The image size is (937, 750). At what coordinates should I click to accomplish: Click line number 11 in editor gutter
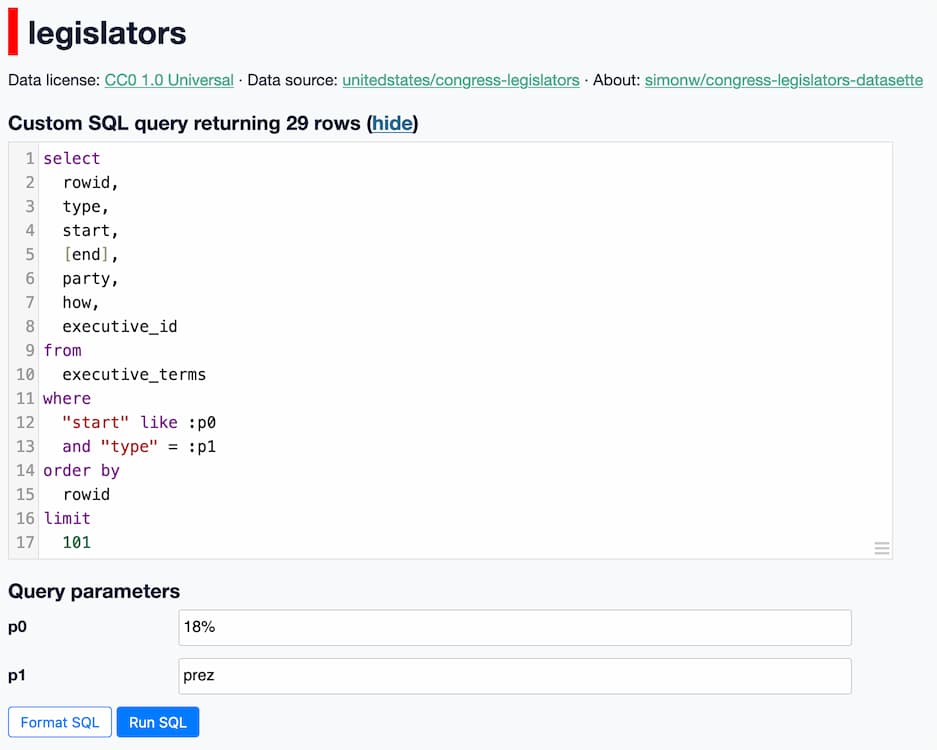click(x=24, y=398)
